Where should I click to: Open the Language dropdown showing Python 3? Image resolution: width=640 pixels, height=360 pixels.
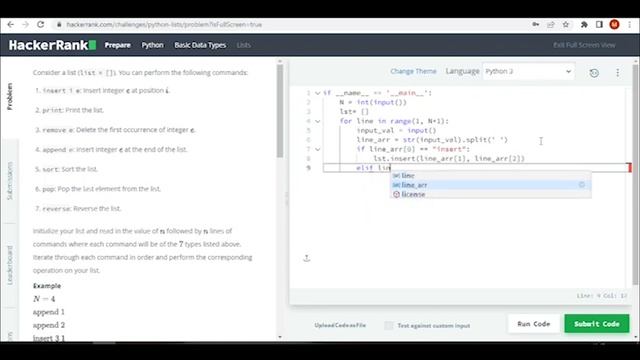529,71
